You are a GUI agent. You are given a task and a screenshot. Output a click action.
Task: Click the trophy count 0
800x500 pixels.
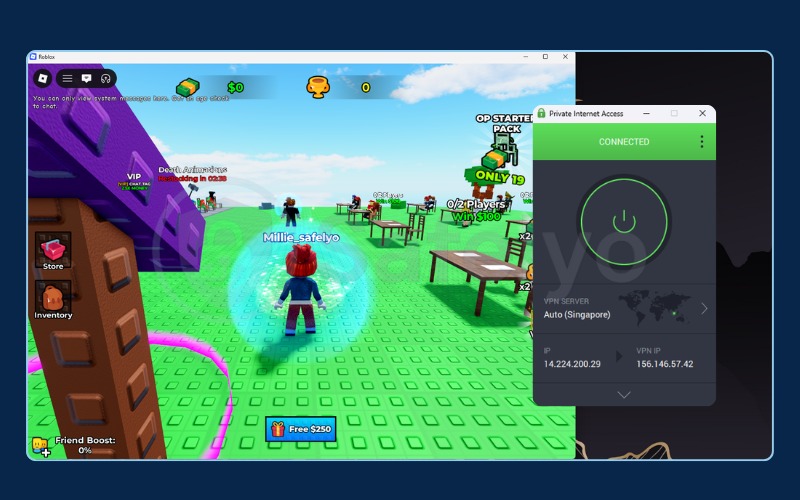(365, 88)
